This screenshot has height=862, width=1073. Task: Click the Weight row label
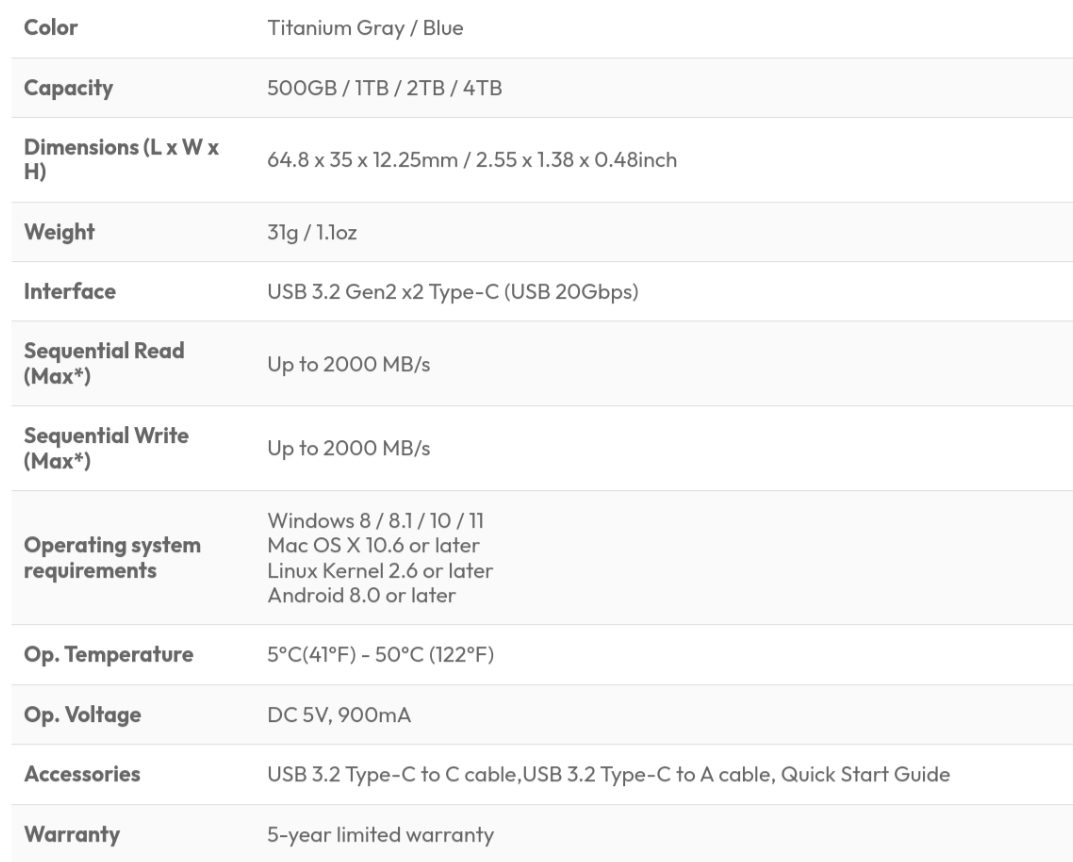tap(59, 232)
